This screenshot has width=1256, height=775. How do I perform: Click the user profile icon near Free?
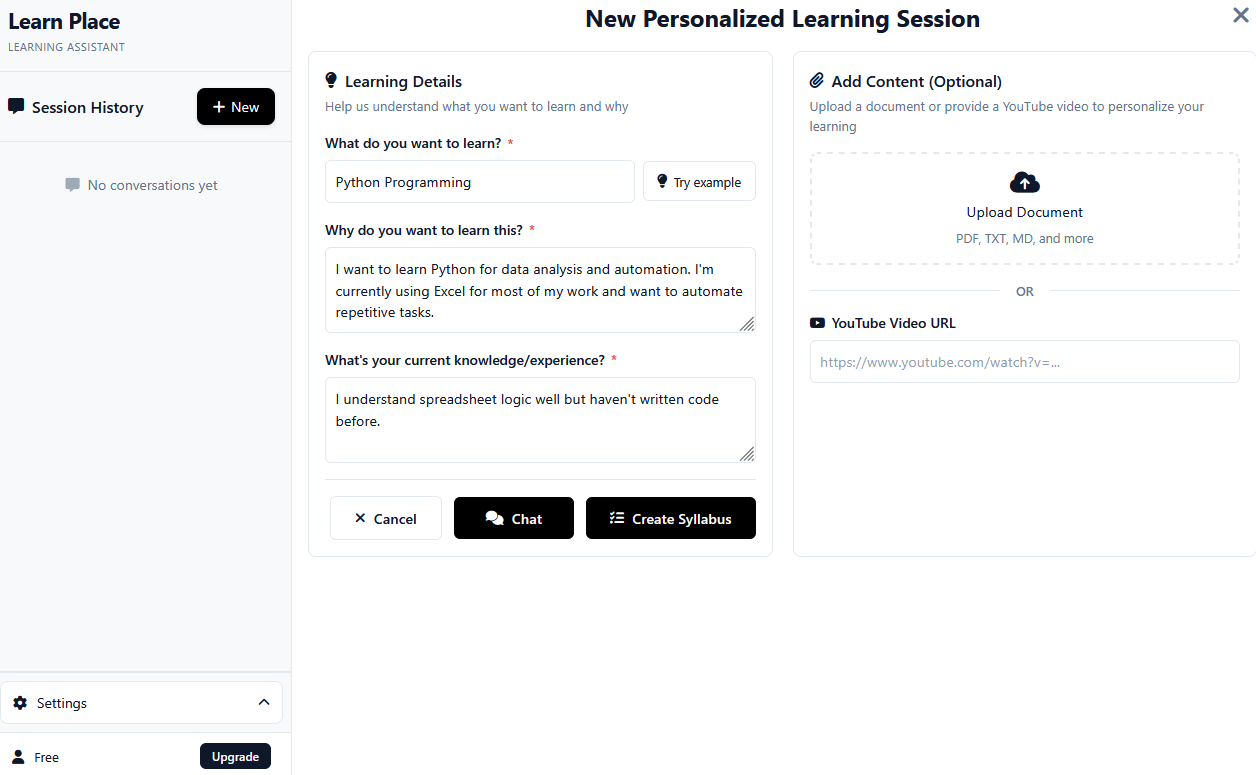click(18, 757)
